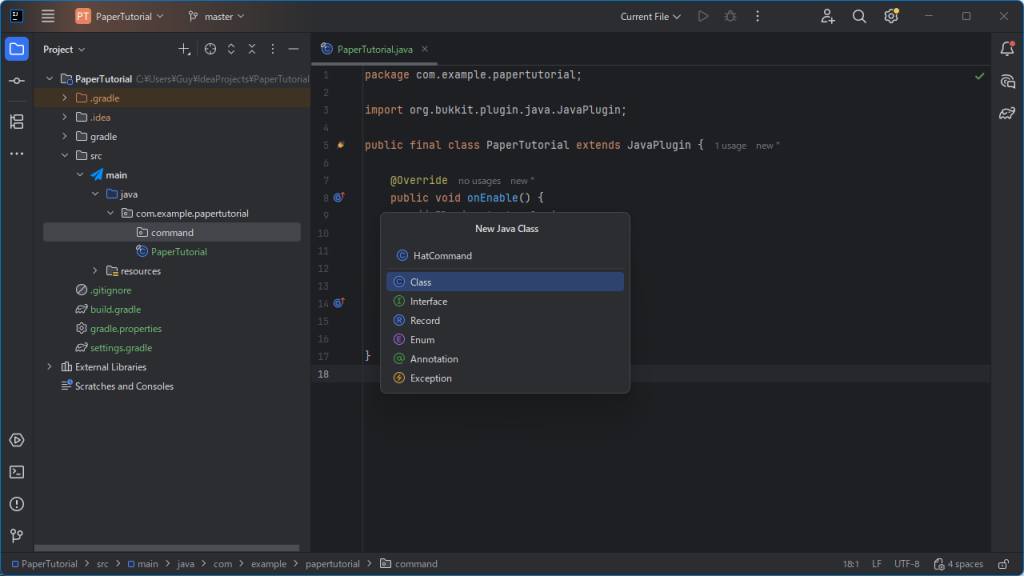
Task: Expand the External Libraries node
Action: [x=50, y=367]
